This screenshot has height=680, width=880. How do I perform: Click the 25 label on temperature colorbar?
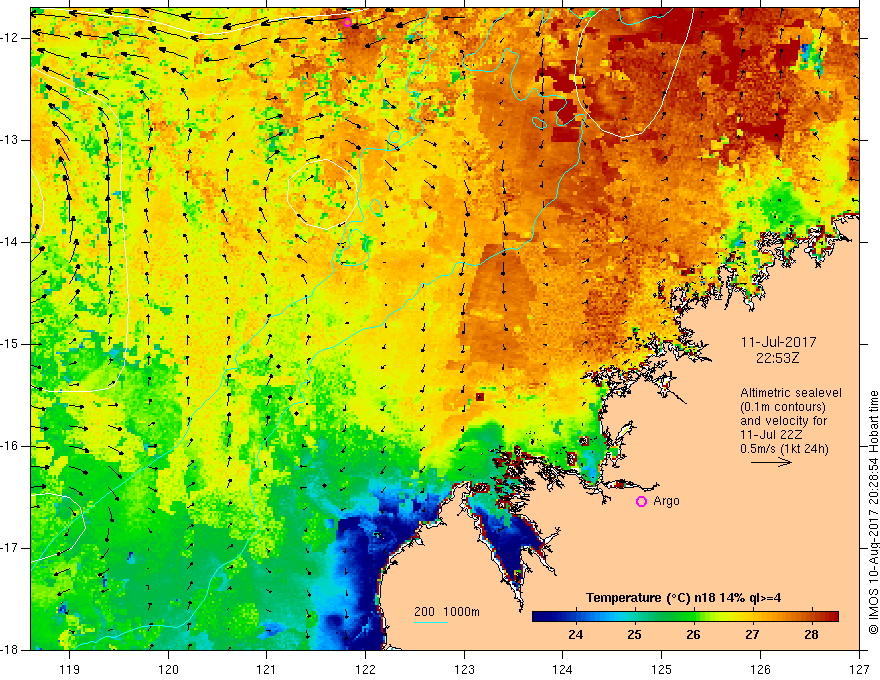[634, 635]
